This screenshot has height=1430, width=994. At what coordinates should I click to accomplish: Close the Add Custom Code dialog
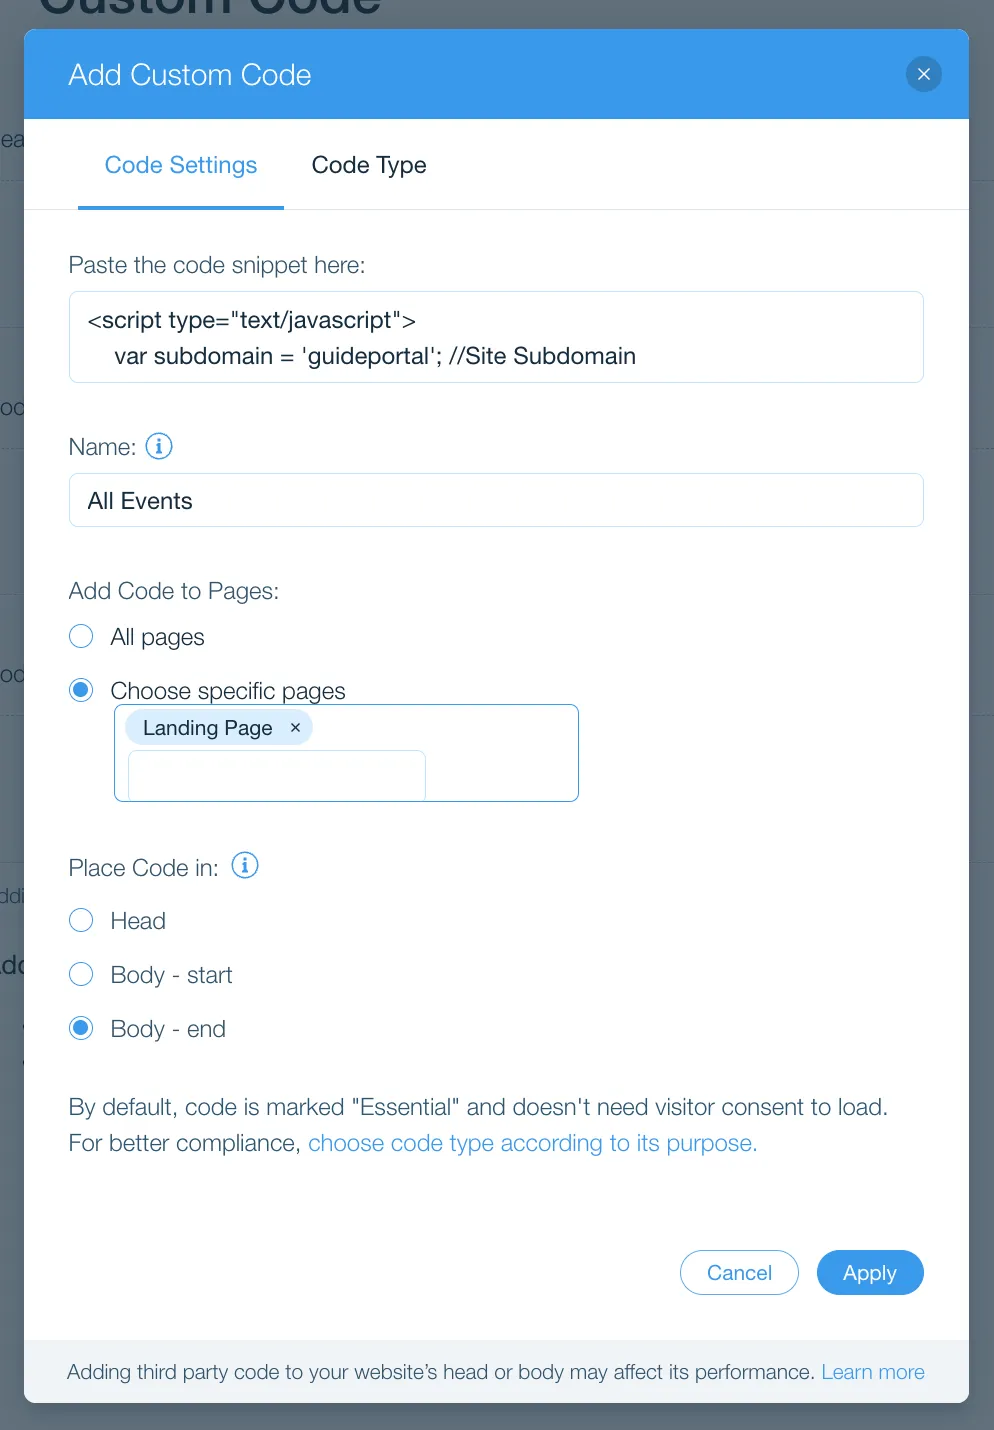[924, 74]
